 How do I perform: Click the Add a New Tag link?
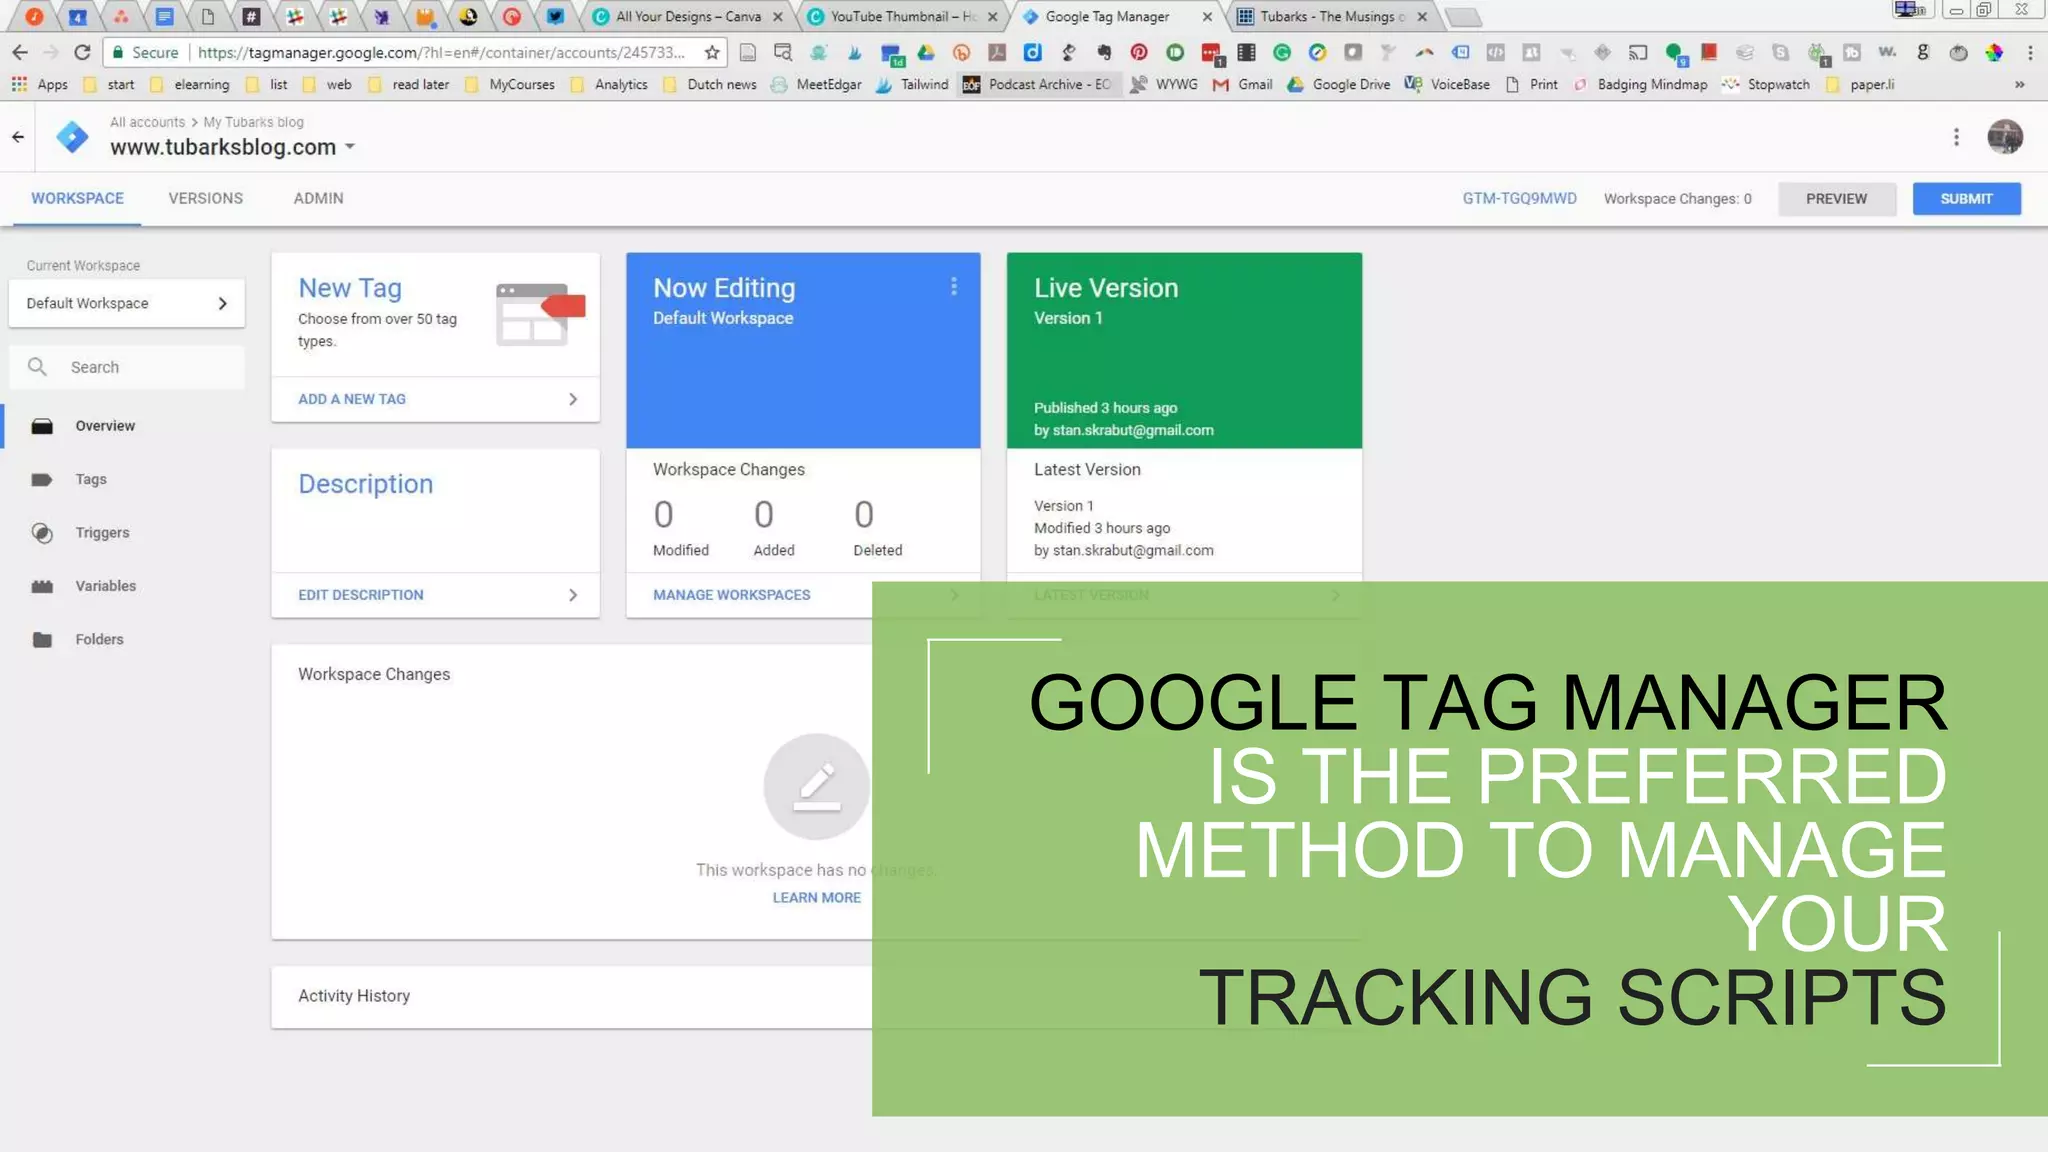pos(352,399)
